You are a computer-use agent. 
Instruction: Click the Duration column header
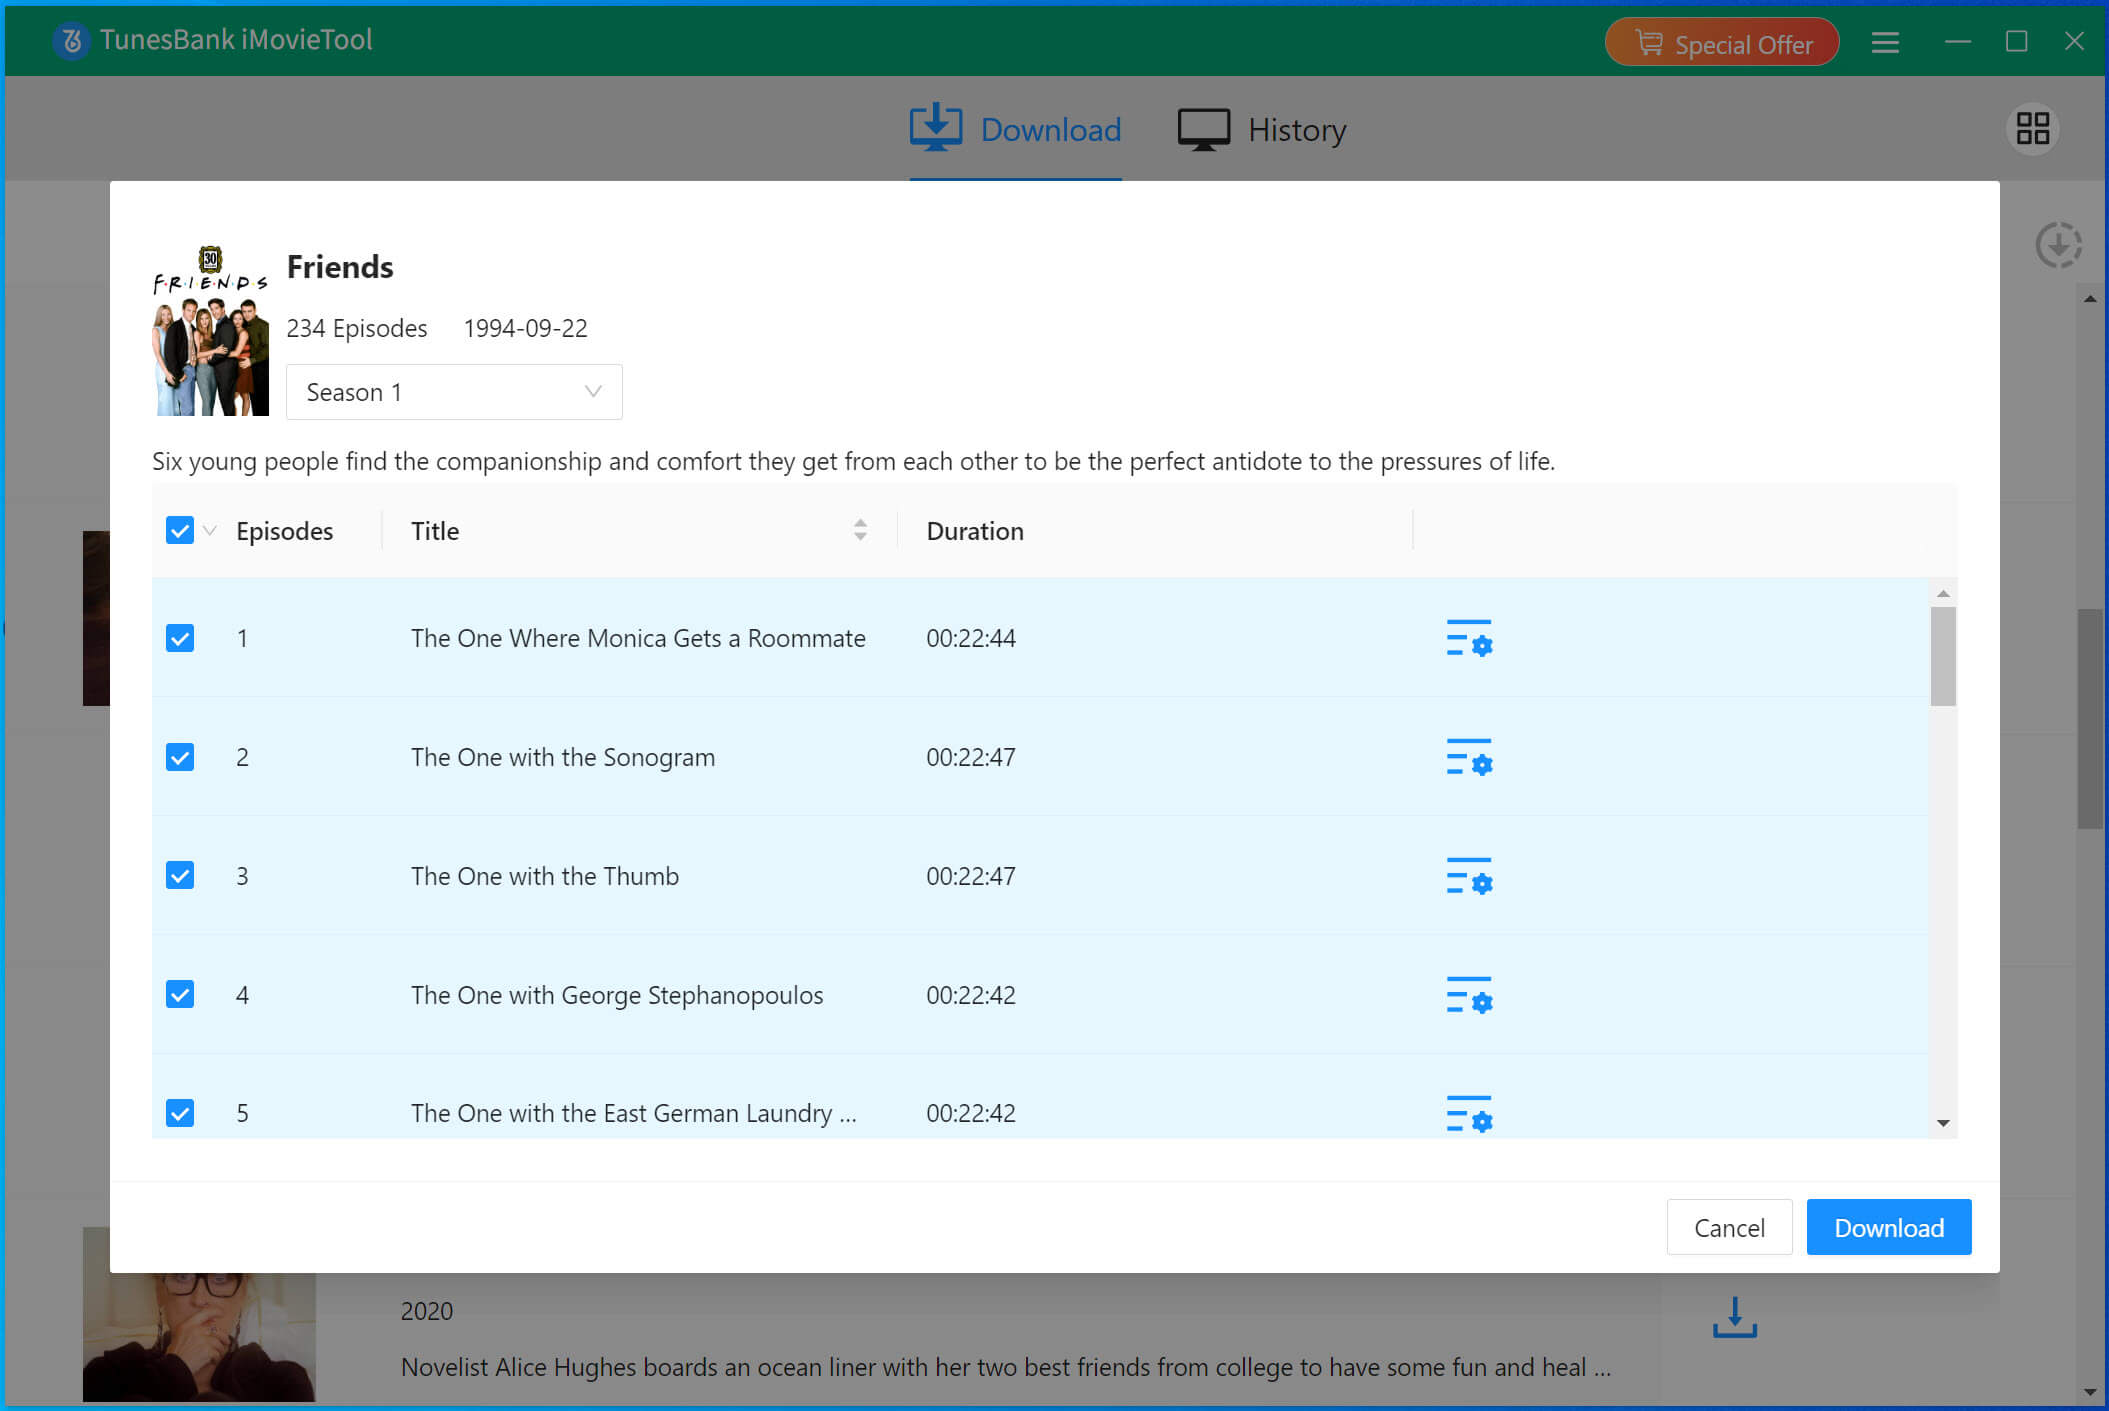[975, 531]
